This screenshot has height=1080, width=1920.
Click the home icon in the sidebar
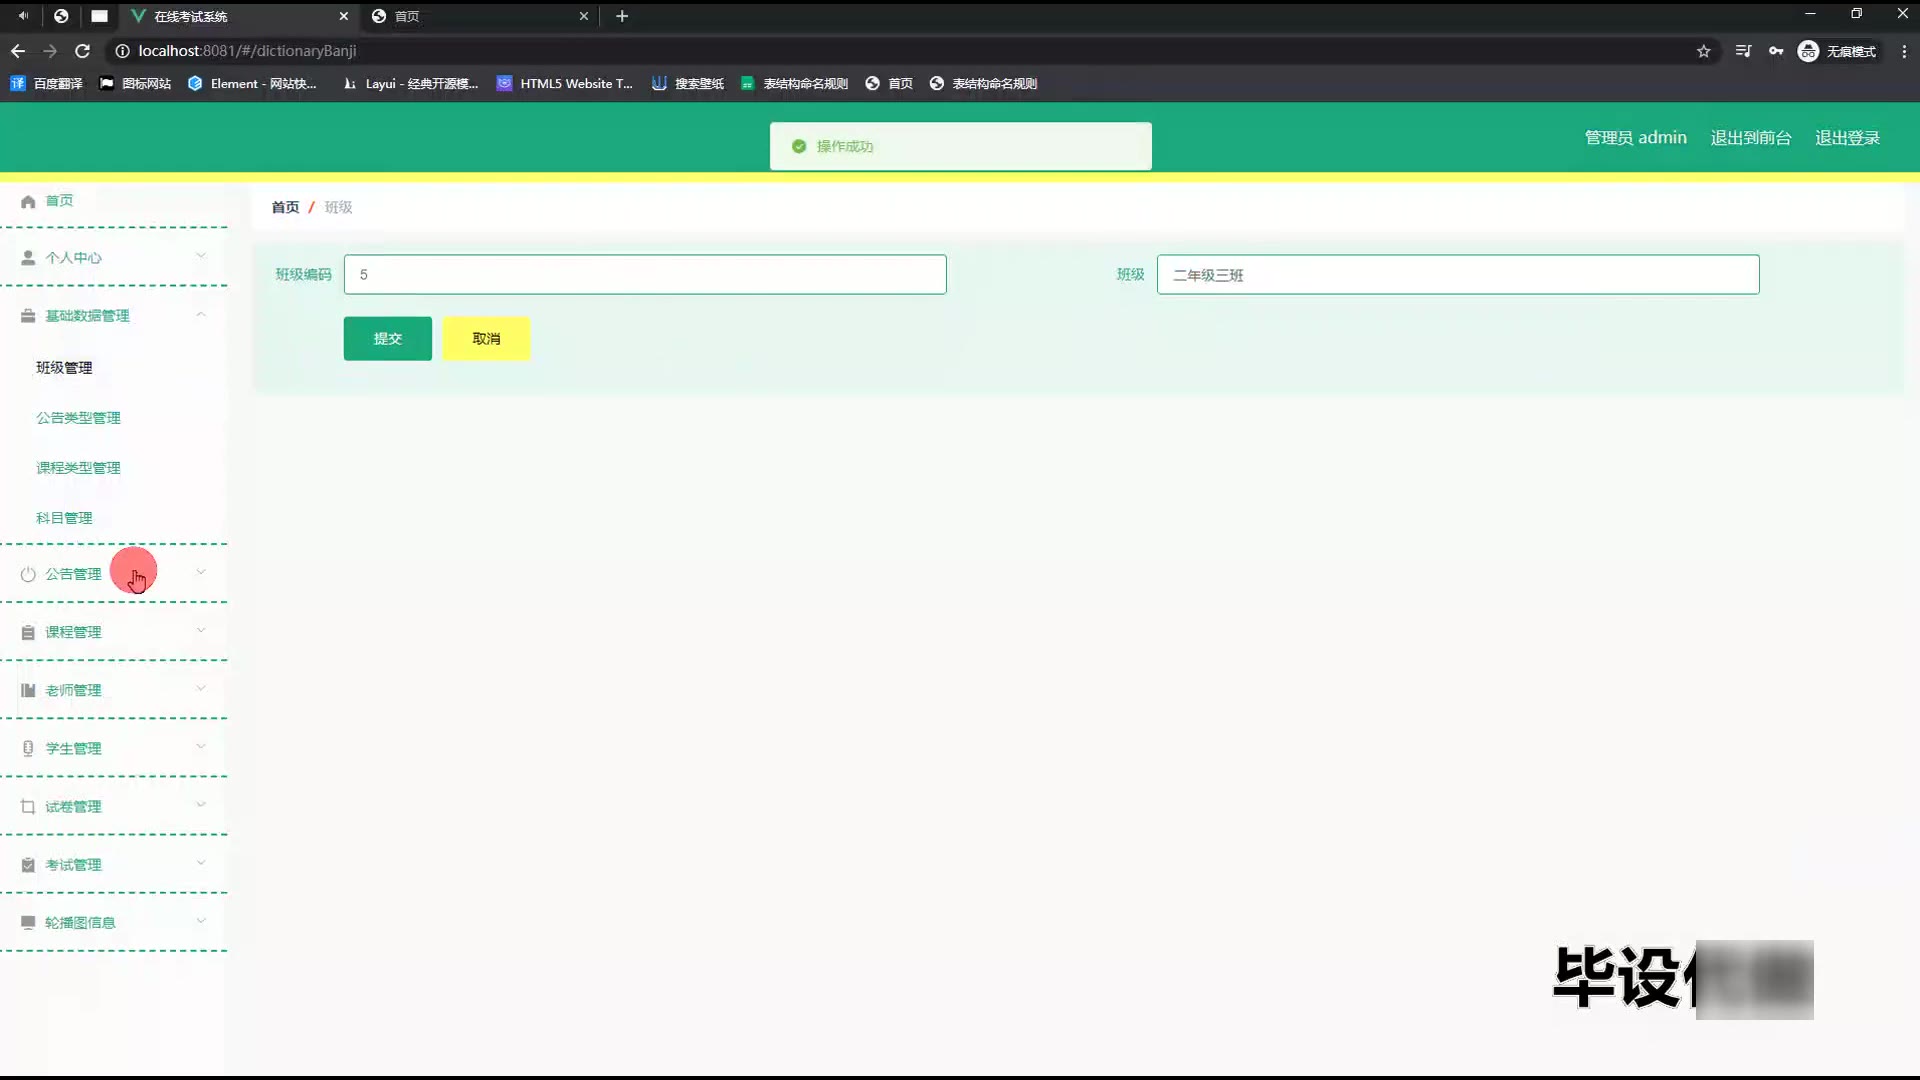tap(28, 201)
